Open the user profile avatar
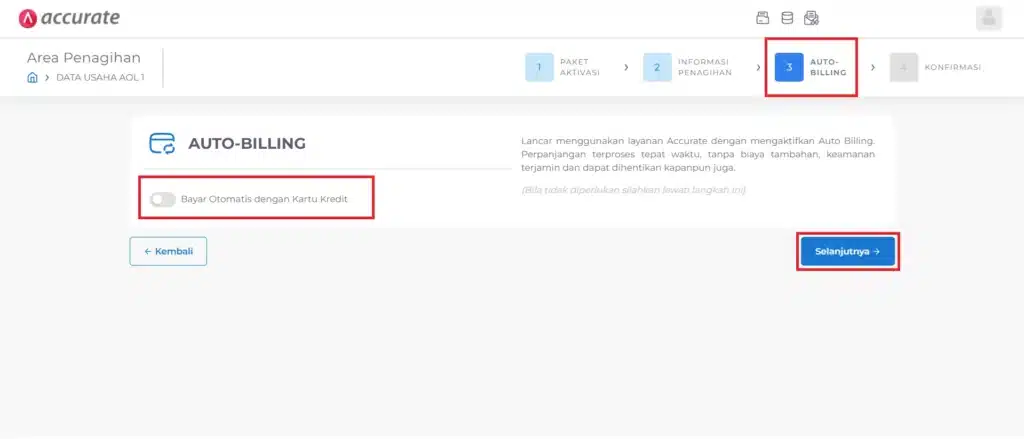1024x439 pixels. click(x=989, y=18)
